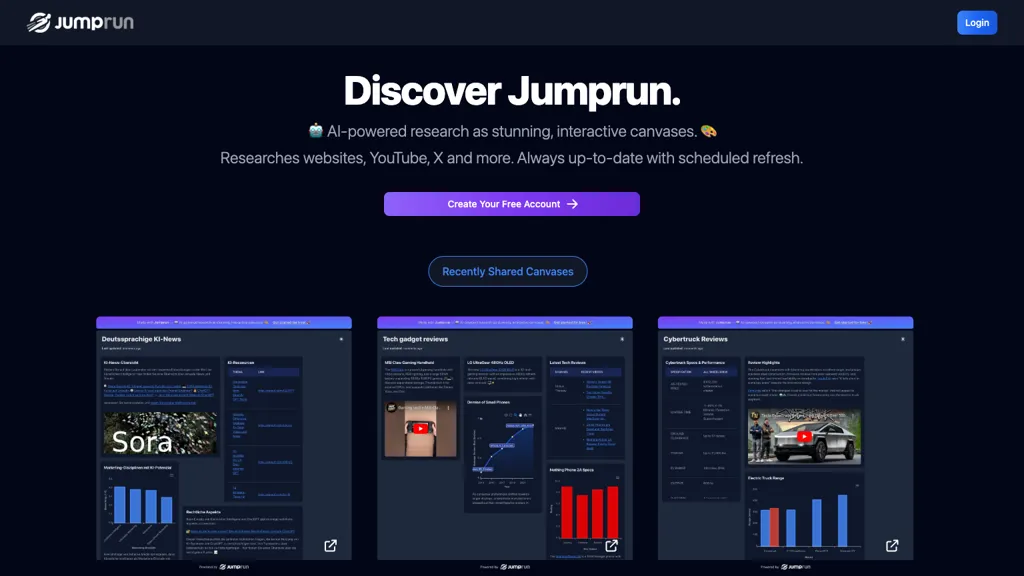Click the small icon beside Cybertruck Reviews title
The height and width of the screenshot is (576, 1024).
[903, 339]
